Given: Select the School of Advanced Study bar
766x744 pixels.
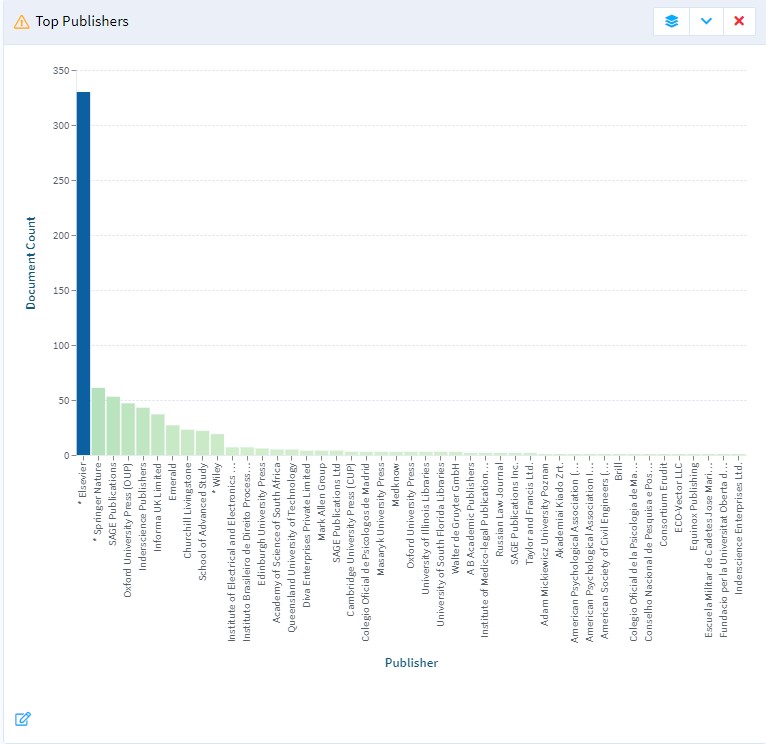Looking at the screenshot, I should [203, 443].
